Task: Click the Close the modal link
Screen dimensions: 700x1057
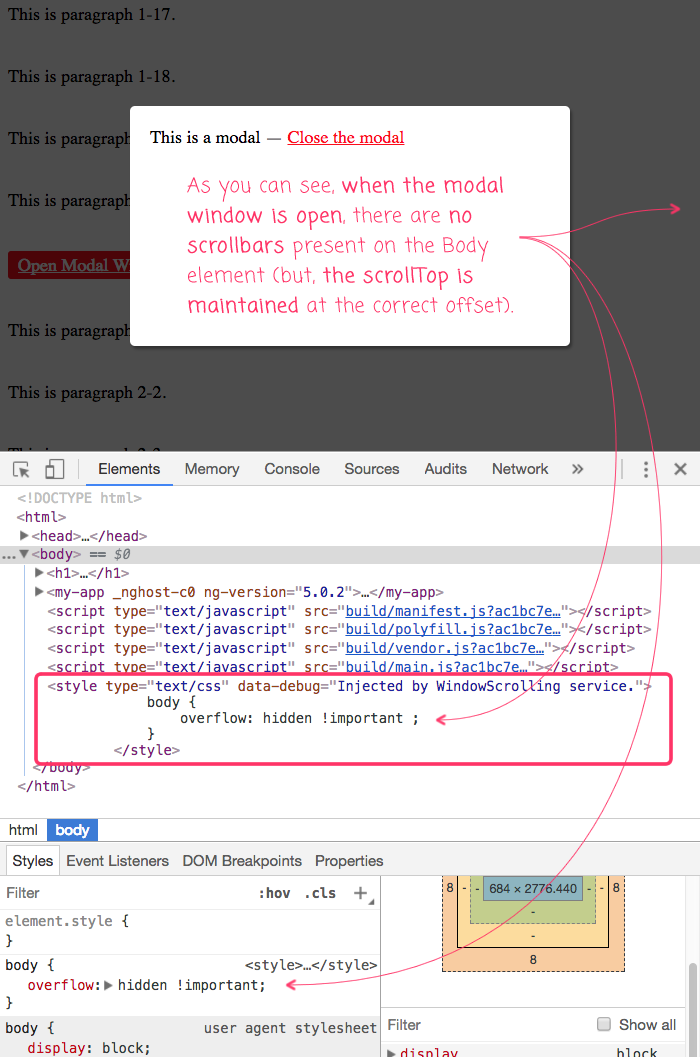Action: (x=346, y=138)
